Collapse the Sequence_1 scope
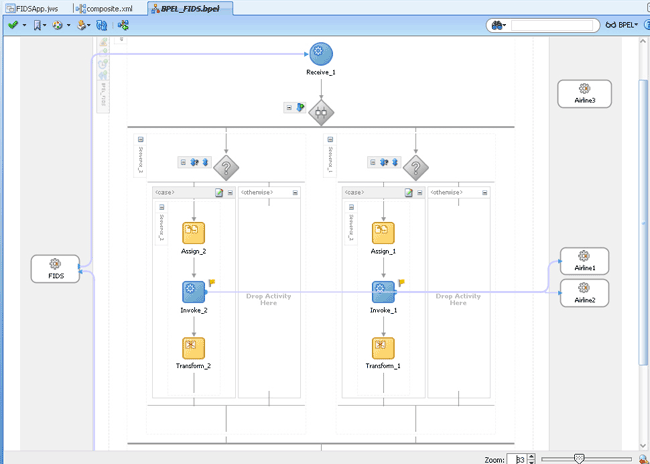 point(330,139)
